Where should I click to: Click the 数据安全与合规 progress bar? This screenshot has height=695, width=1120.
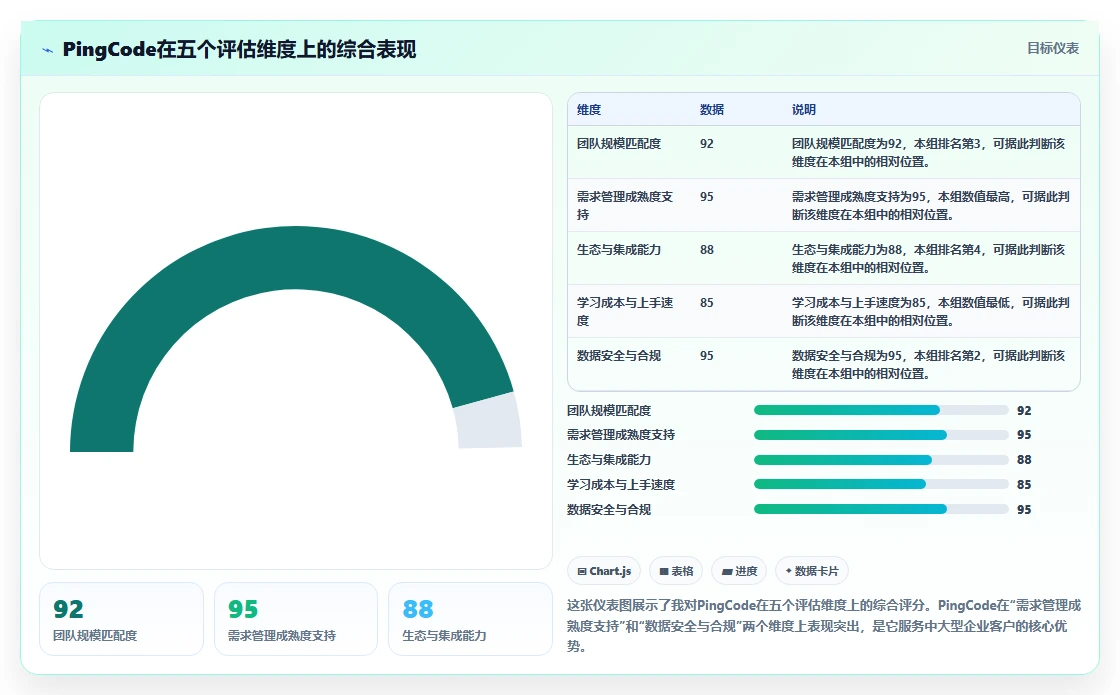click(x=881, y=509)
